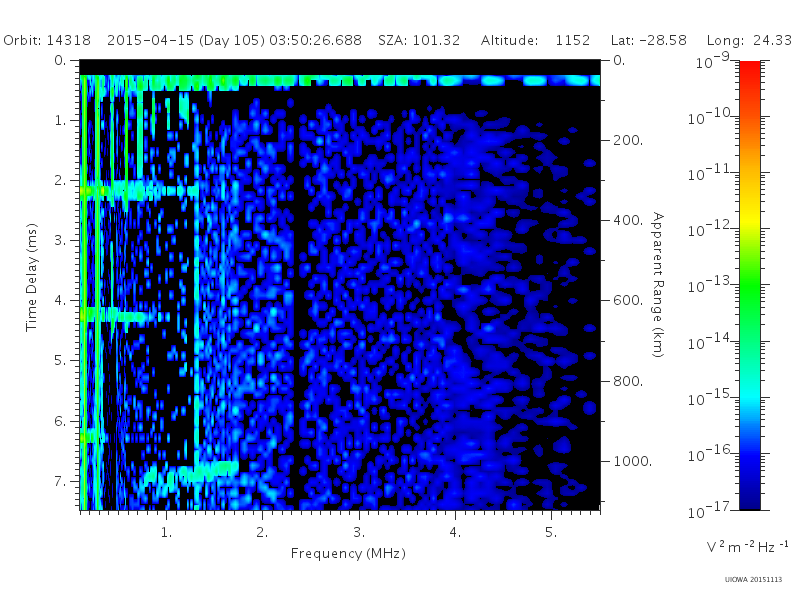Click the vertical cyan line near 1.3 MHz

[196, 286]
